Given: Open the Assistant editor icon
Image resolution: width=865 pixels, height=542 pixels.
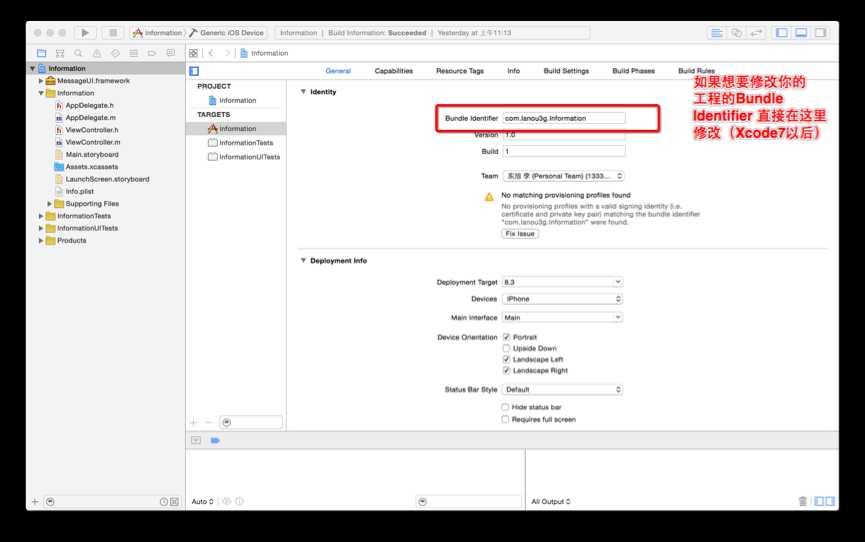Looking at the screenshot, I should click(736, 33).
